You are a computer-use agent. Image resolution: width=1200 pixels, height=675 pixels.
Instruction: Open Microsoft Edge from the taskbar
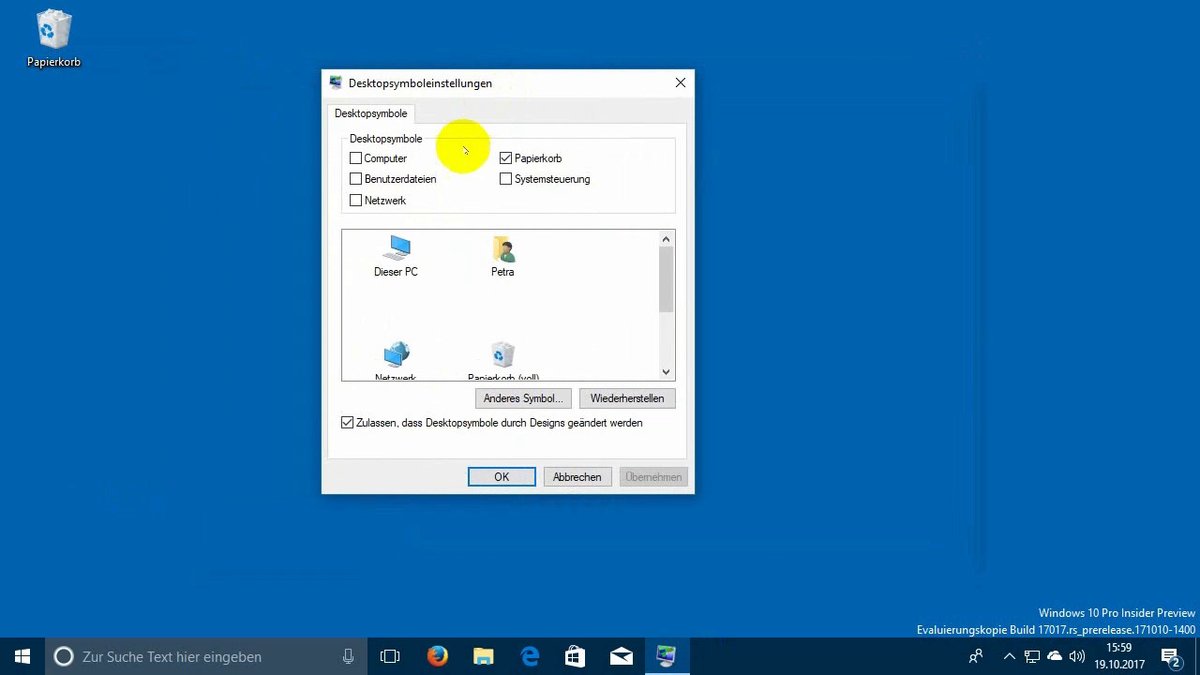(x=529, y=656)
